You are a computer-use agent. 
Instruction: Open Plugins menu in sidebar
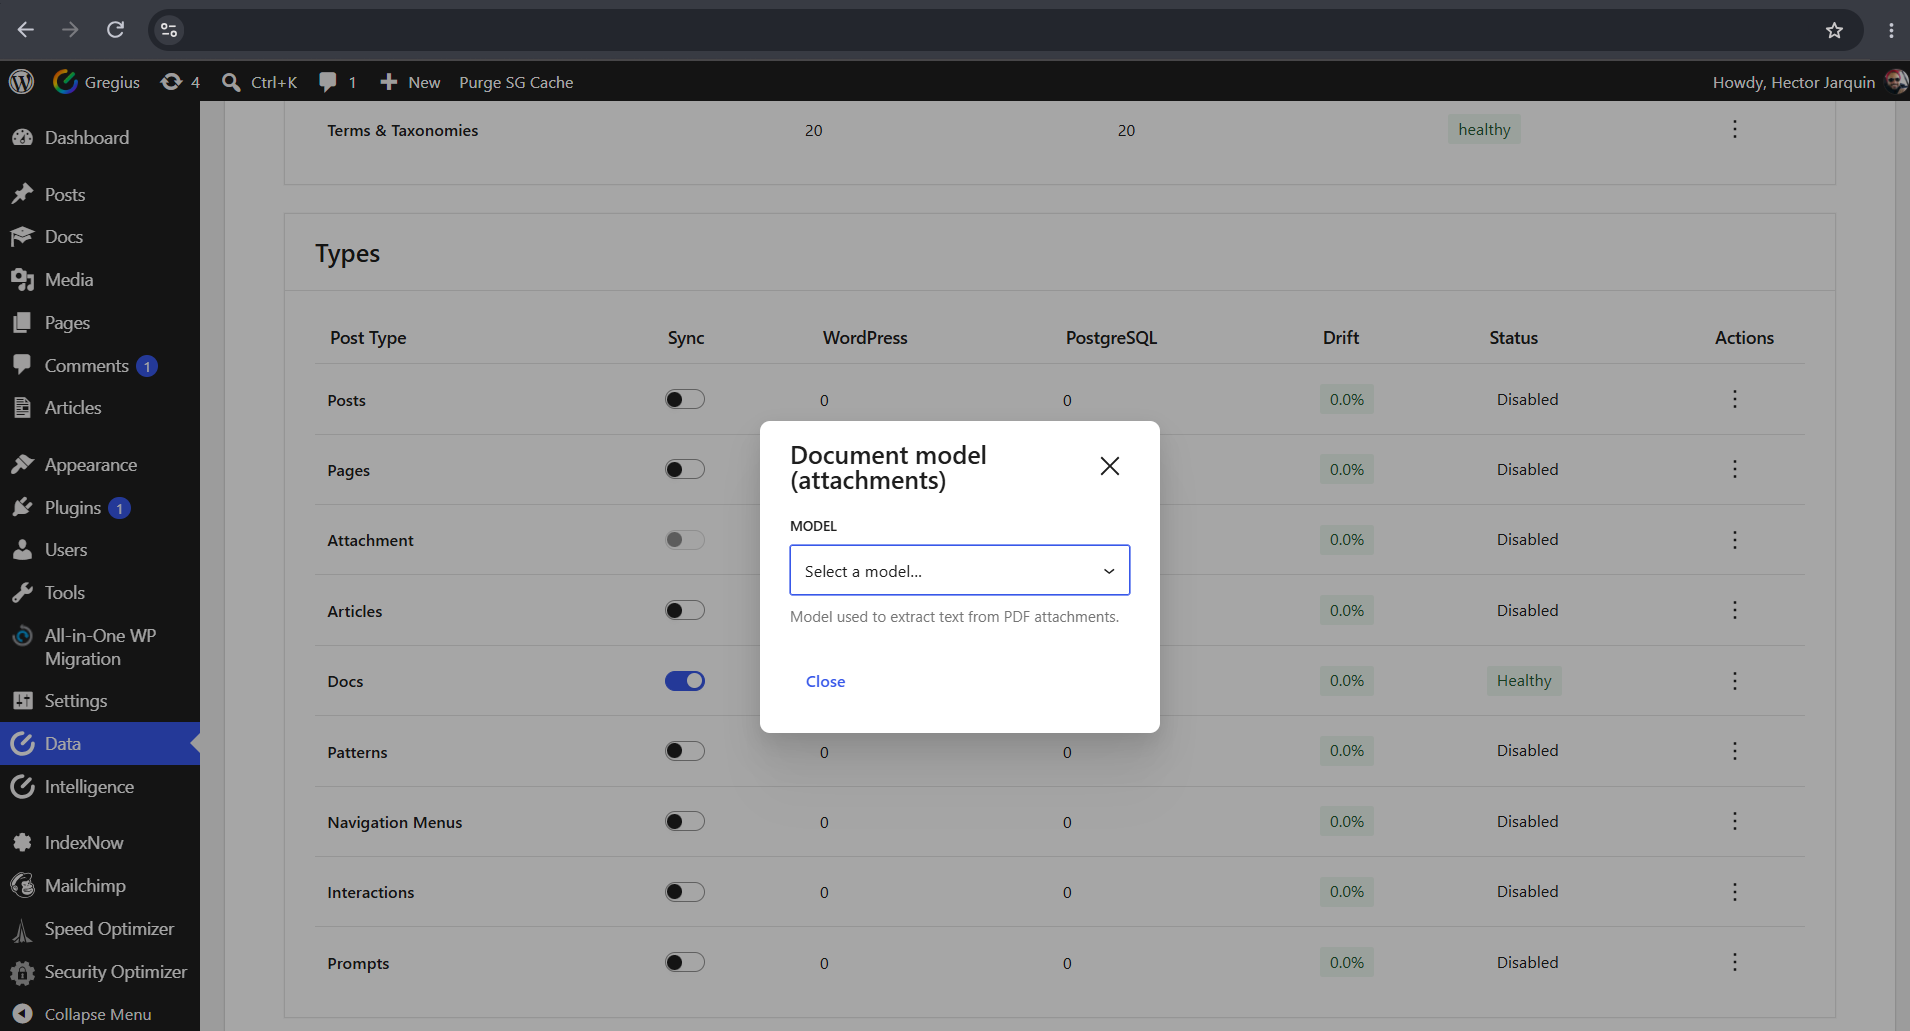click(x=100, y=508)
